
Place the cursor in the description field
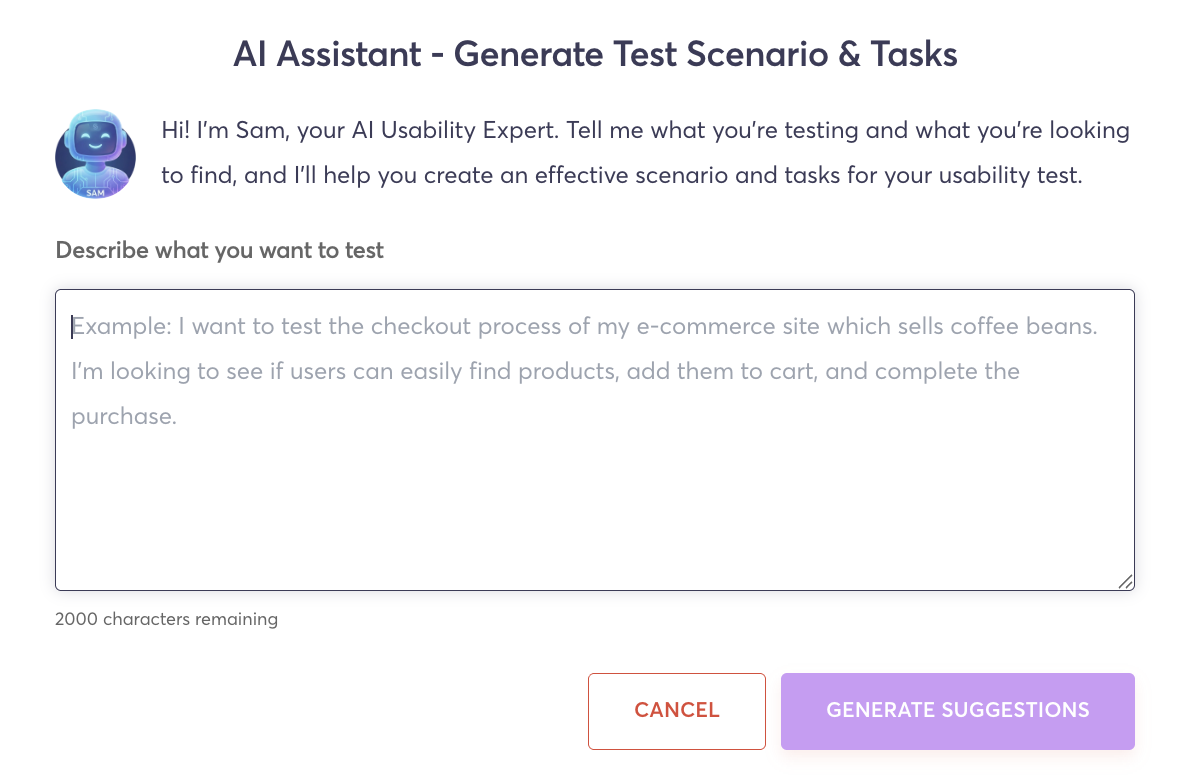point(595,440)
